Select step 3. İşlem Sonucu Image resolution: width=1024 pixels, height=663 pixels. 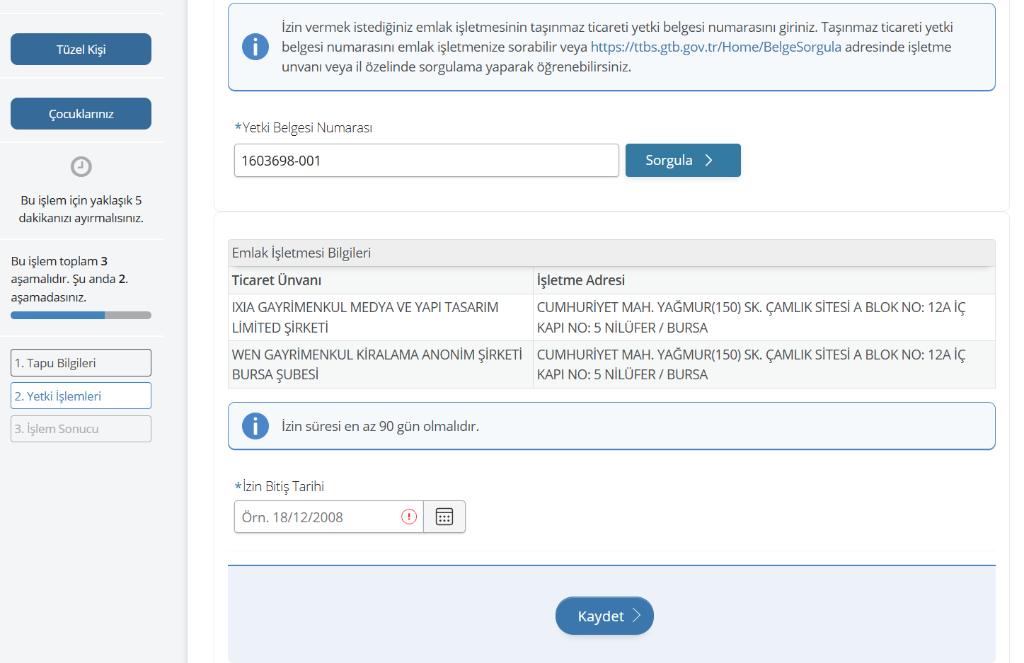(x=81, y=429)
